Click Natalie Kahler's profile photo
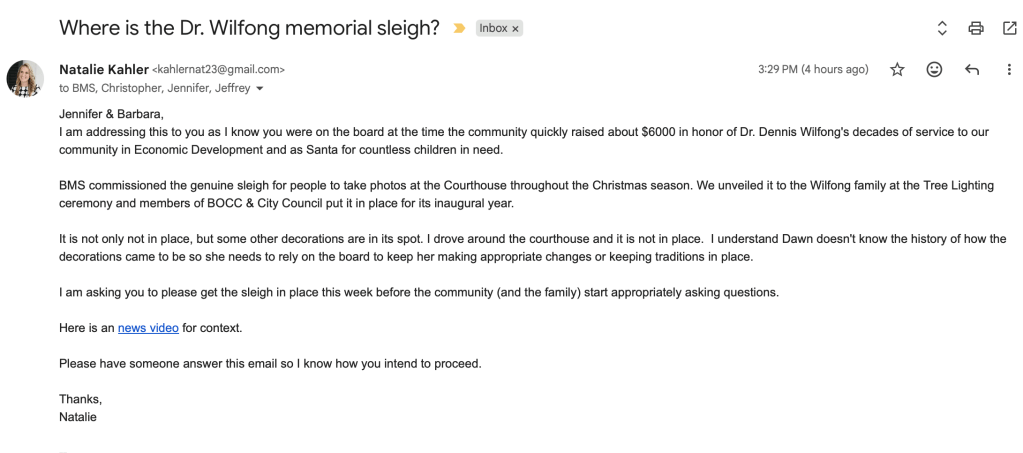 [x=25, y=78]
